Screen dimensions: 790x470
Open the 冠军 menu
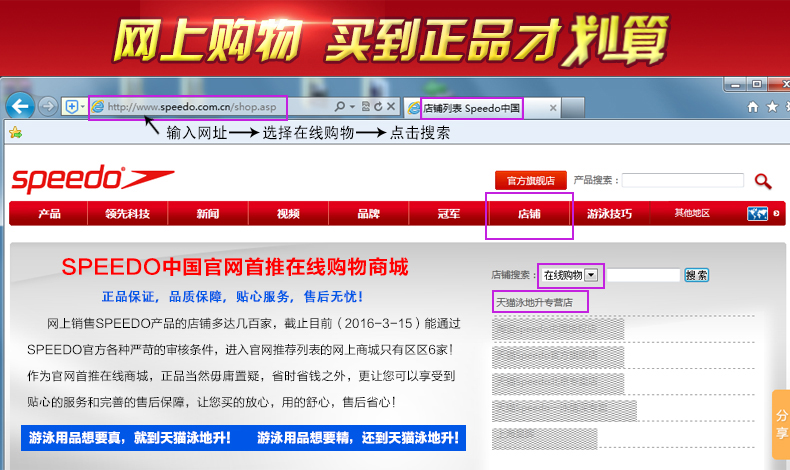448,214
